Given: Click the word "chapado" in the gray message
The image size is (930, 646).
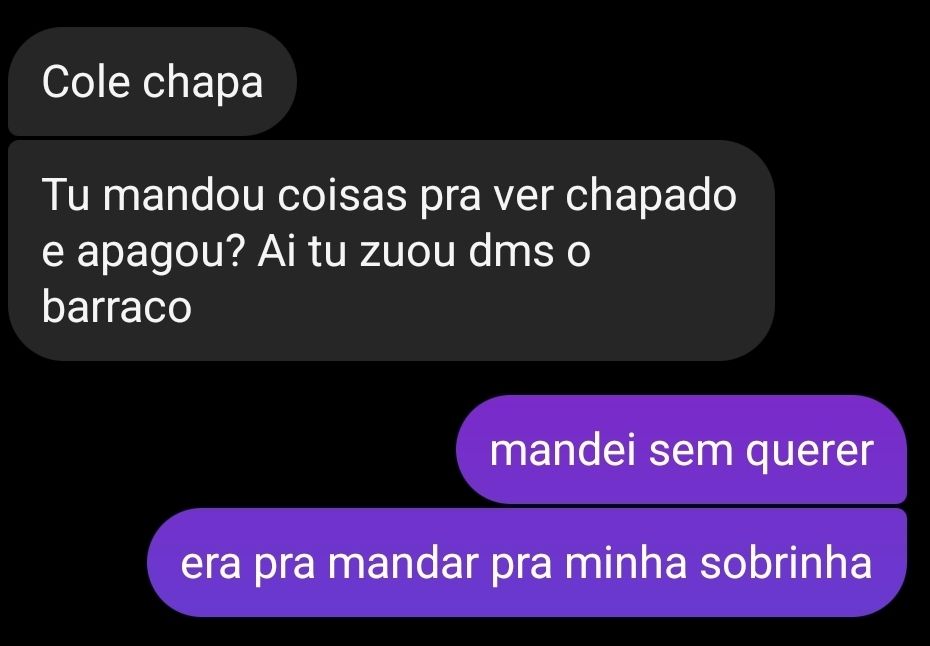Looking at the screenshot, I should point(651,197).
